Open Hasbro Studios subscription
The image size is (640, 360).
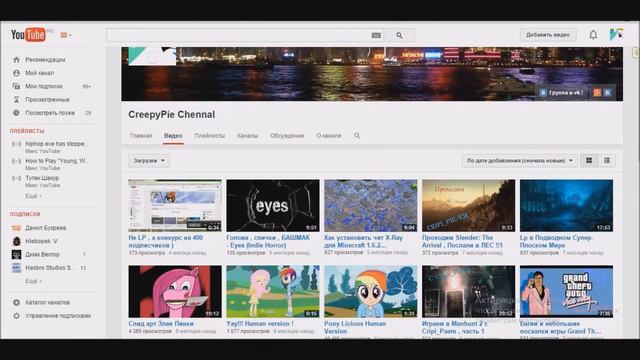click(x=49, y=268)
